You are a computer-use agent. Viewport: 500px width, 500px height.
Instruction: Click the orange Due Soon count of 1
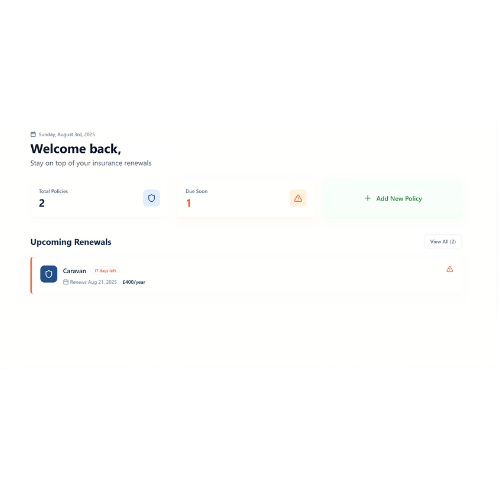189,203
